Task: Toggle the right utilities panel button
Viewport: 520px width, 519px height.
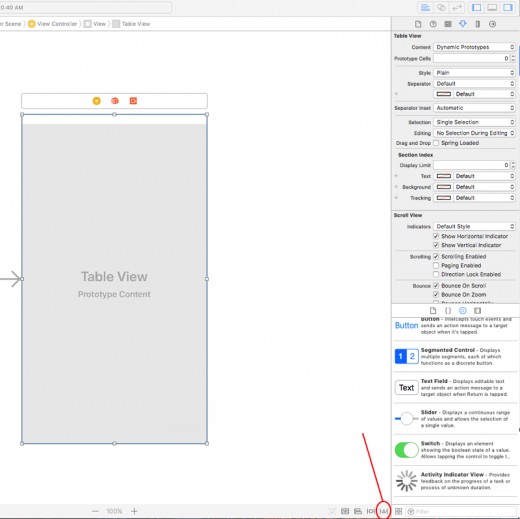Action: click(x=508, y=7)
